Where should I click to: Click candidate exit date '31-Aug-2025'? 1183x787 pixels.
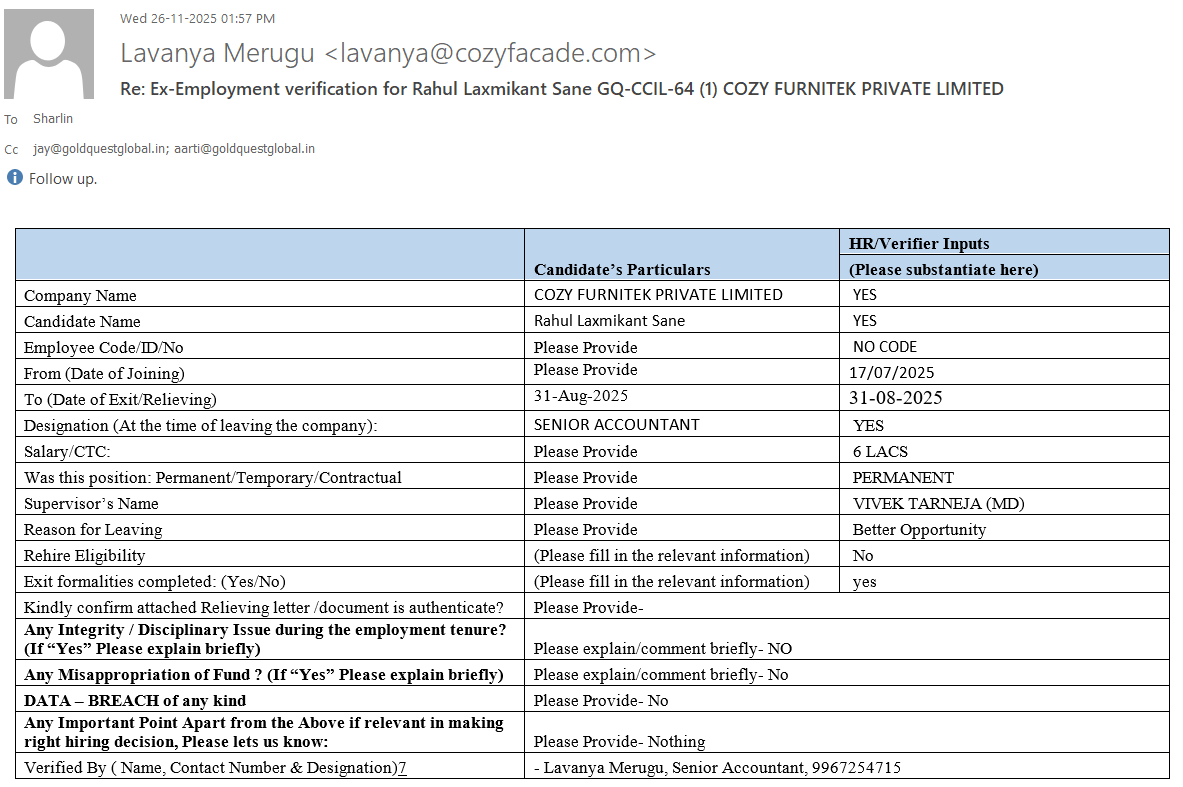point(580,395)
